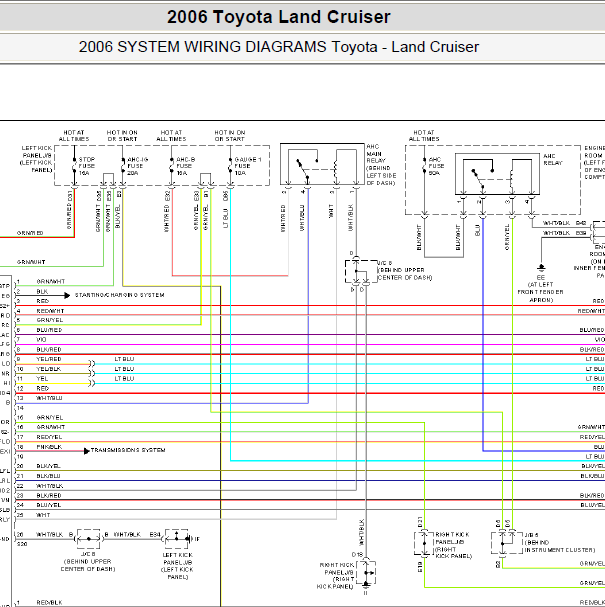
Task: Select pin 7 VIO wire label
Action: coord(41,340)
